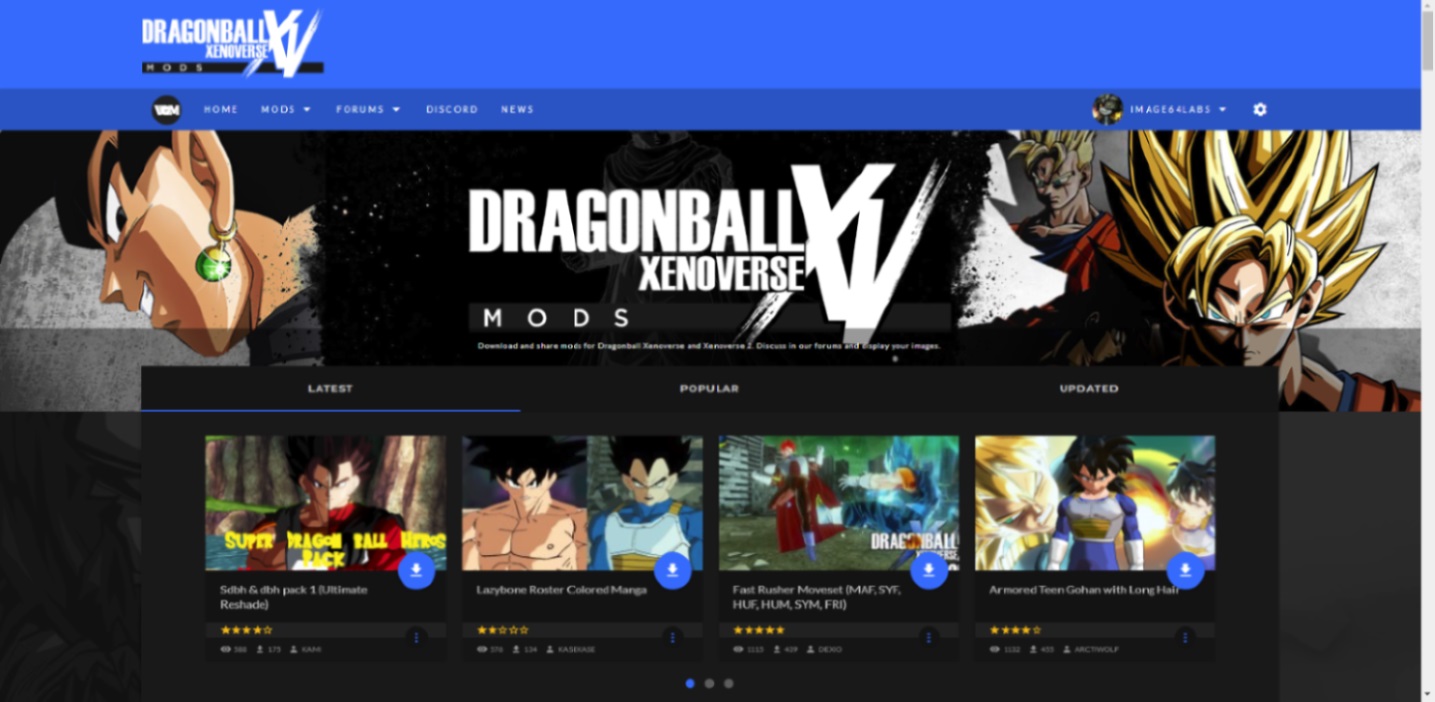Image resolution: width=1435 pixels, height=702 pixels.
Task: Click the scrollbar down arrow
Action: [x=1428, y=694]
